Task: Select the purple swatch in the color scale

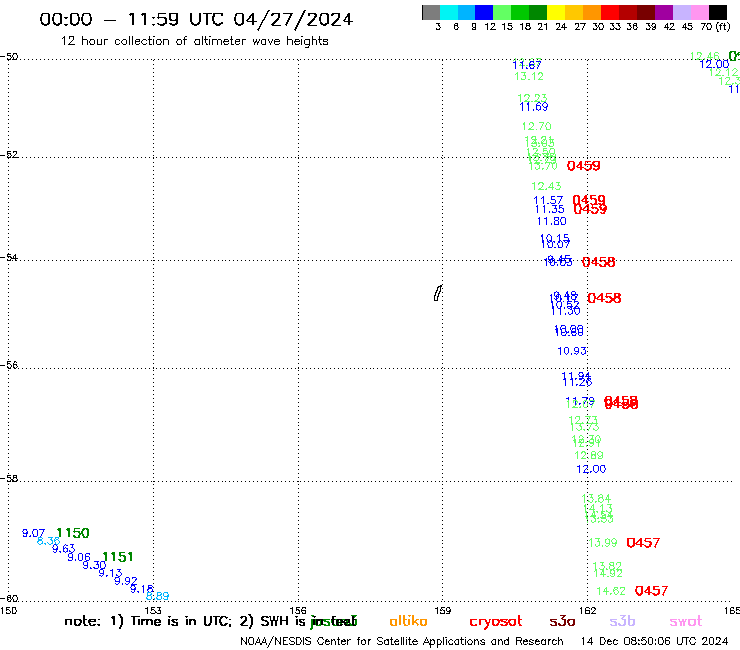Action: coord(664,12)
